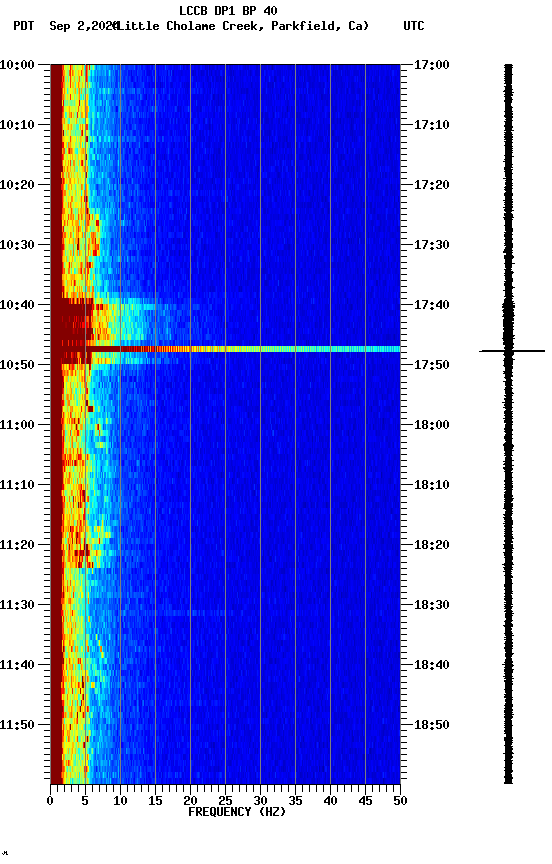The image size is (552, 864).
Task: Click the '11:10' PDT time label
Action: (17, 485)
